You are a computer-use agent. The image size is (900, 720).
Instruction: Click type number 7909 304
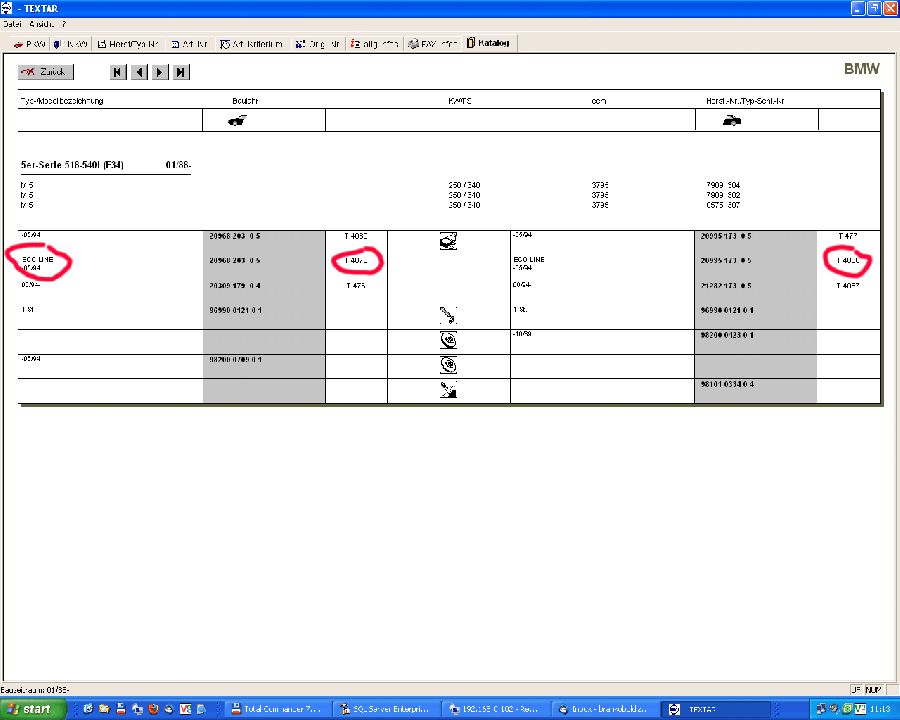point(723,185)
